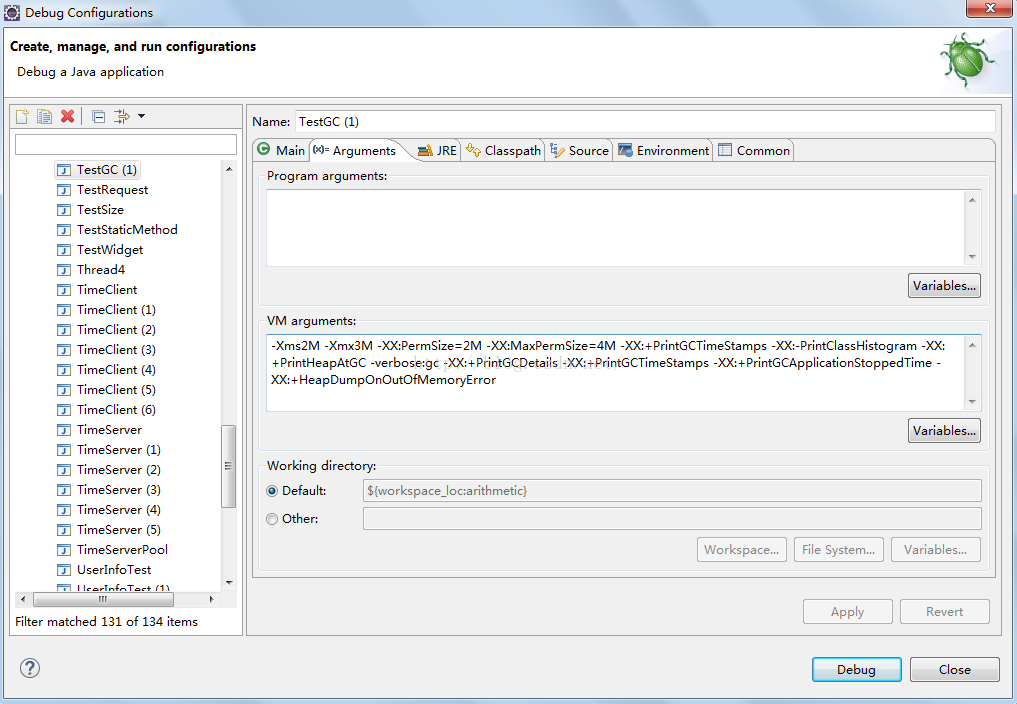Click Variables button under Program arguments

click(x=944, y=285)
